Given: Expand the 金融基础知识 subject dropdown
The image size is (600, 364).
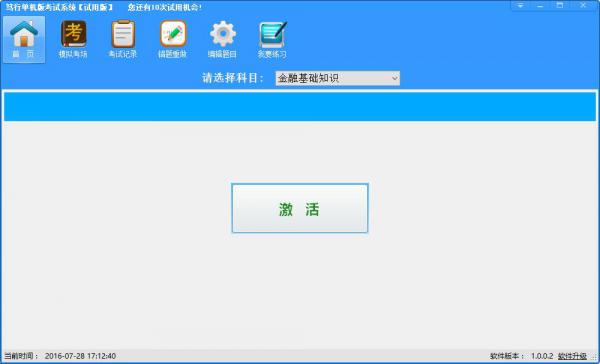Looking at the screenshot, I should [x=338, y=78].
